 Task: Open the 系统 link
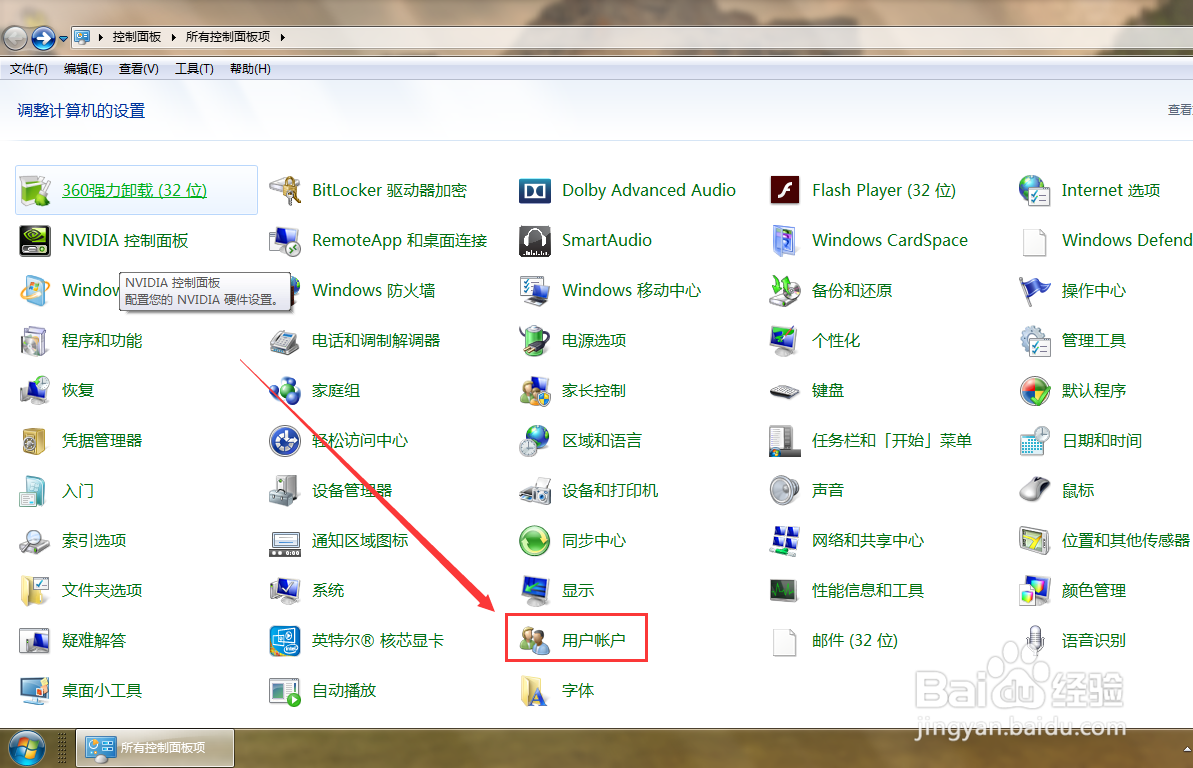328,591
